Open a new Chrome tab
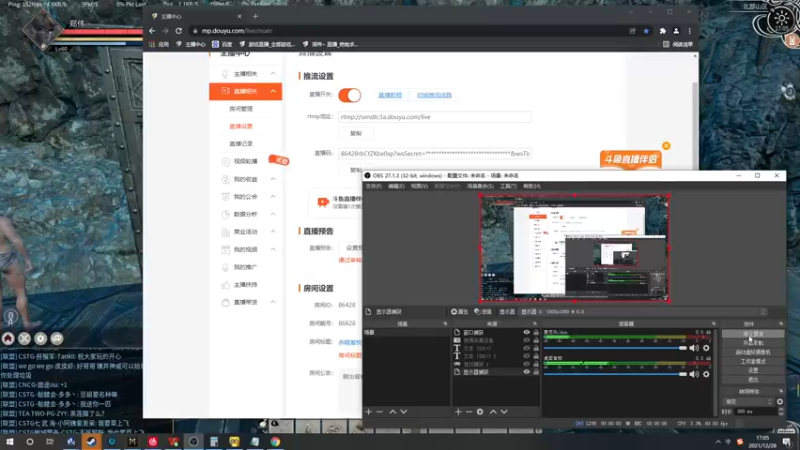 (256, 16)
